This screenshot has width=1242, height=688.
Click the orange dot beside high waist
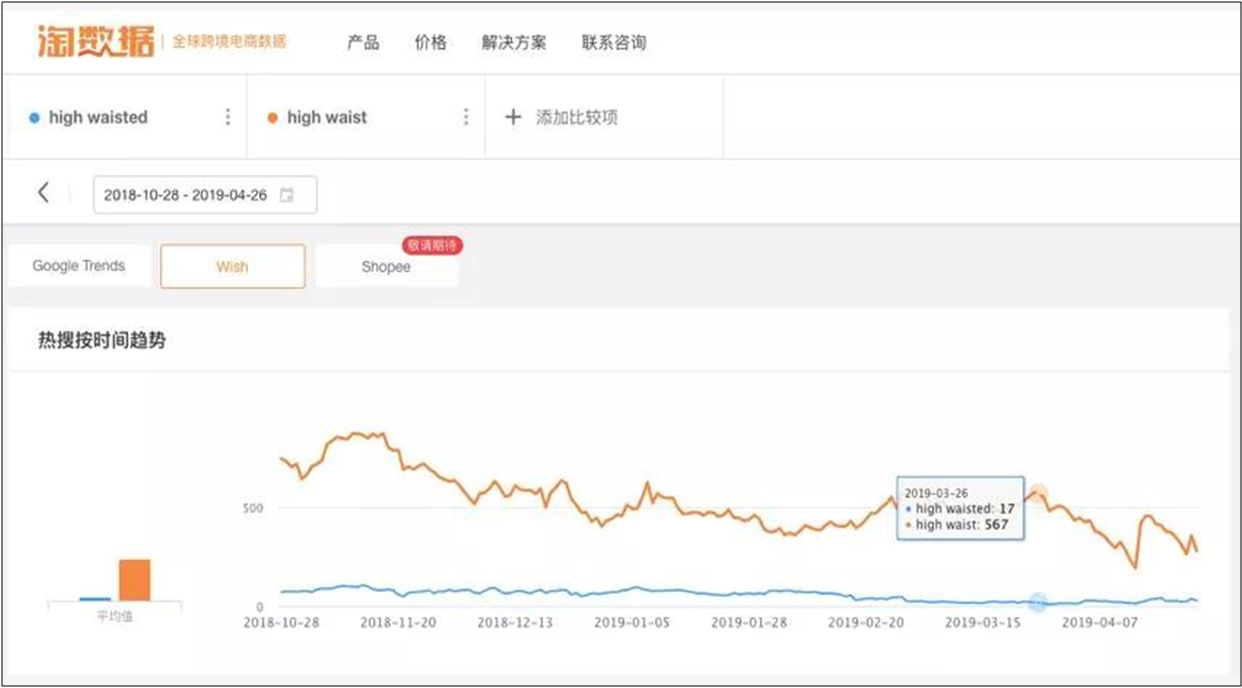pos(272,118)
